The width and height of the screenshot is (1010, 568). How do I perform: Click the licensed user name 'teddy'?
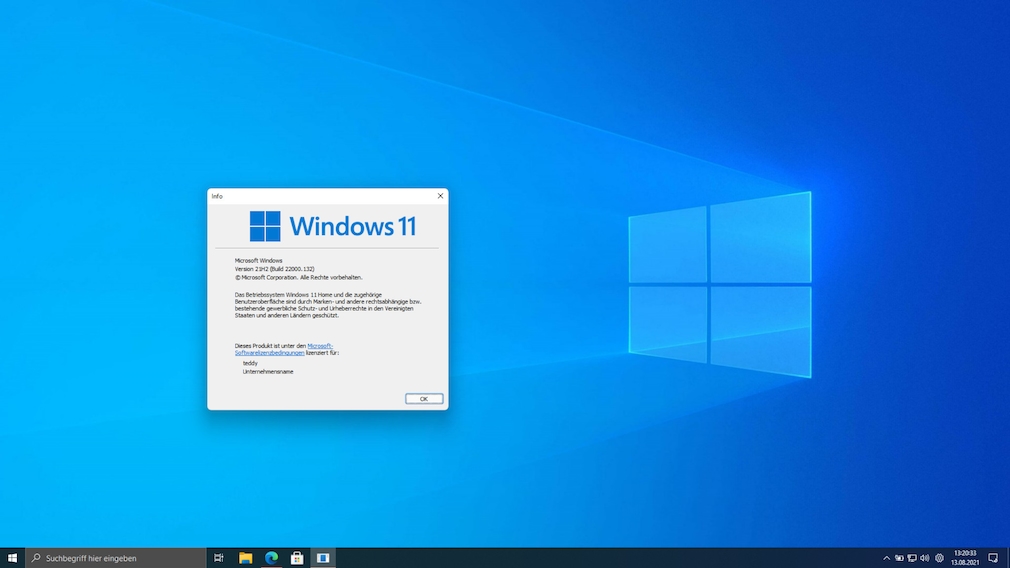tap(250, 363)
